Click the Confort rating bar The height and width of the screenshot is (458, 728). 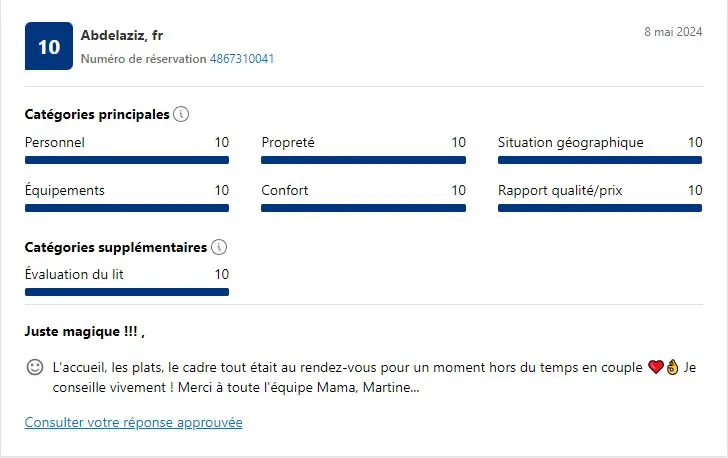click(364, 208)
